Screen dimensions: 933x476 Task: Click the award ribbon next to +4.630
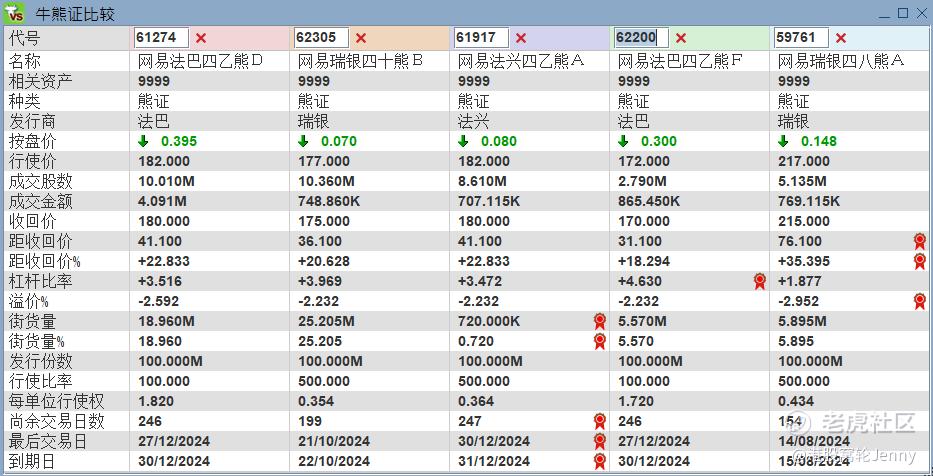click(760, 281)
